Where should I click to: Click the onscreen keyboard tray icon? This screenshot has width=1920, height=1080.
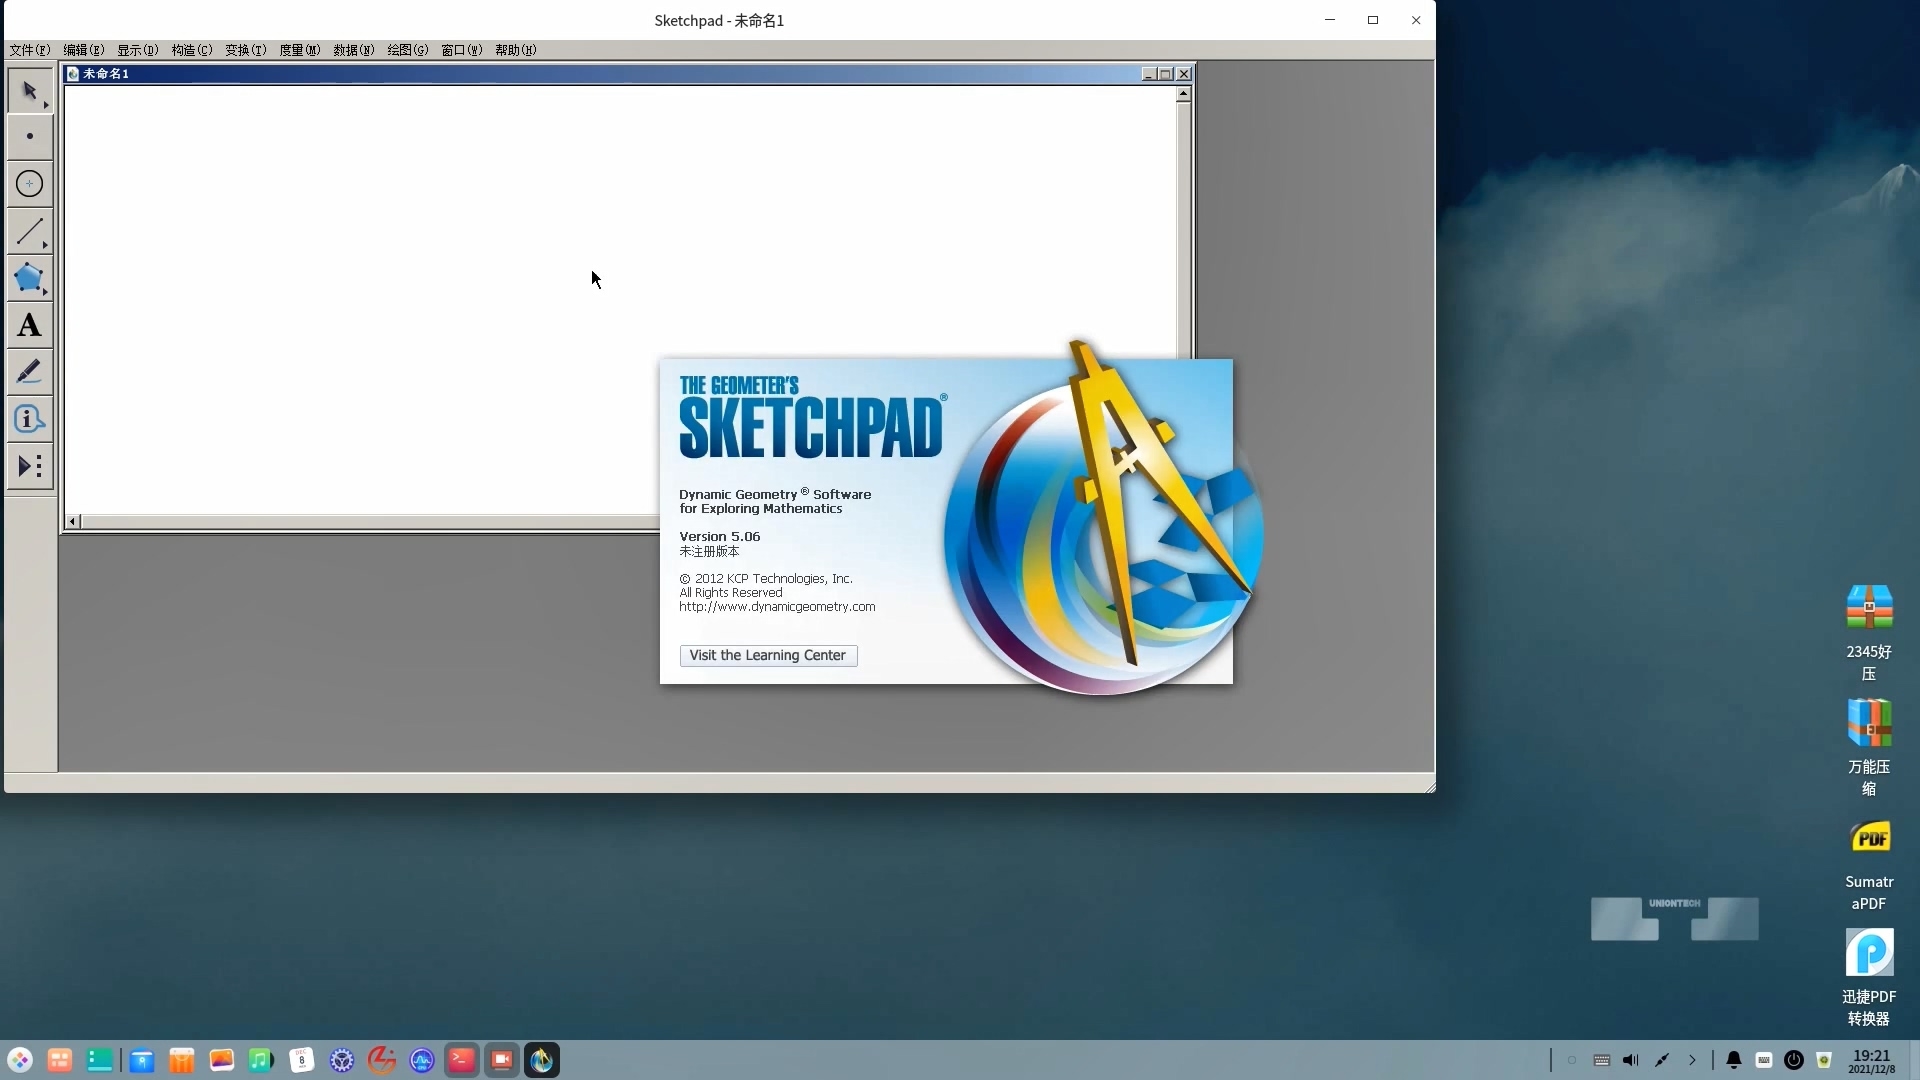point(1601,1060)
